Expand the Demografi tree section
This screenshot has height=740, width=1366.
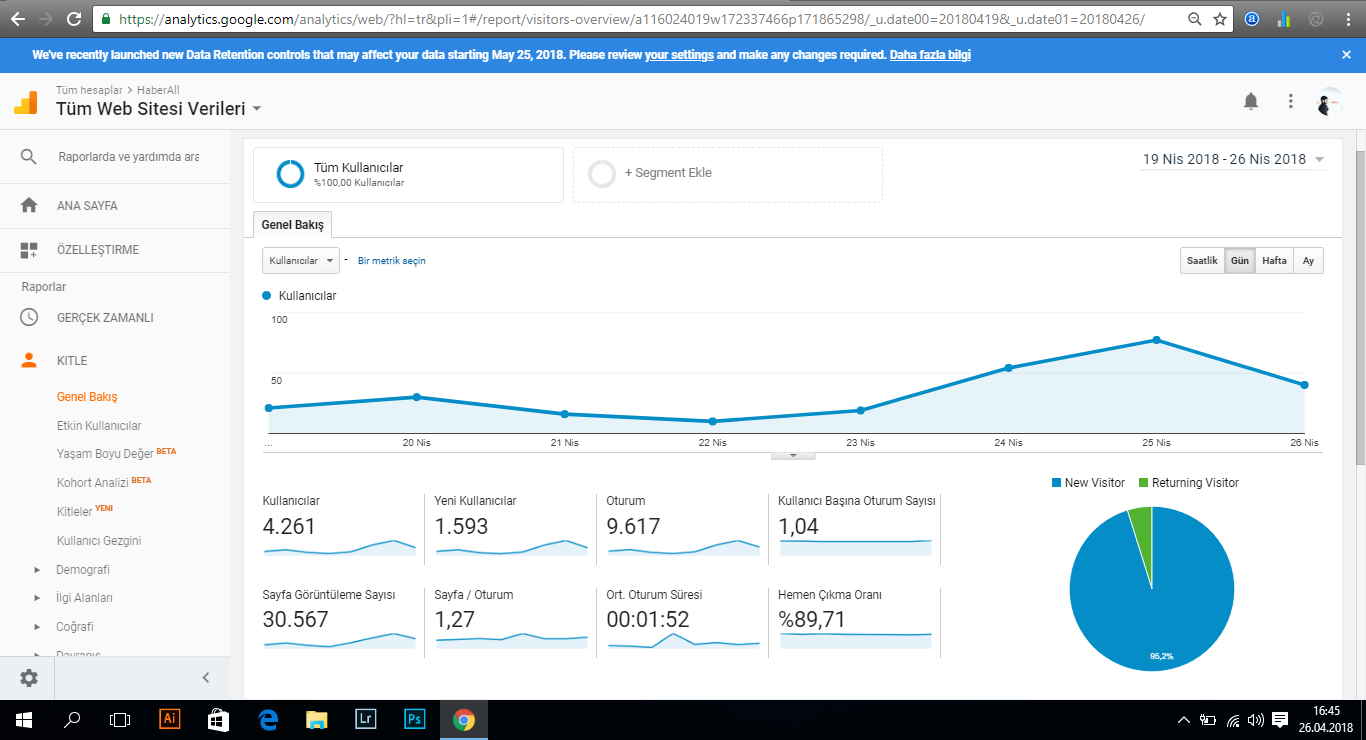pos(37,570)
